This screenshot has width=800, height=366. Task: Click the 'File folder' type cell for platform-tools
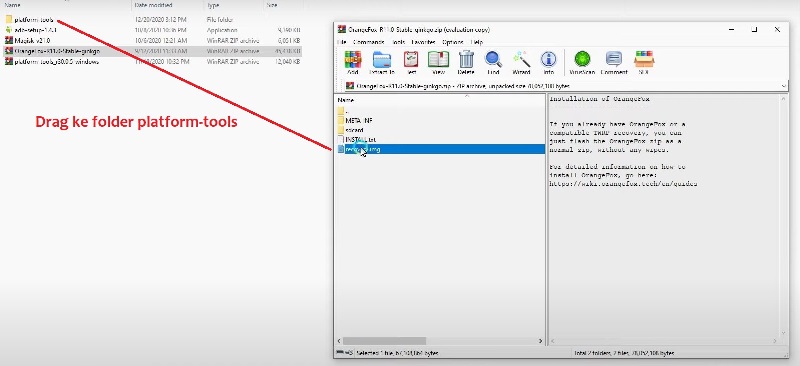click(x=220, y=19)
